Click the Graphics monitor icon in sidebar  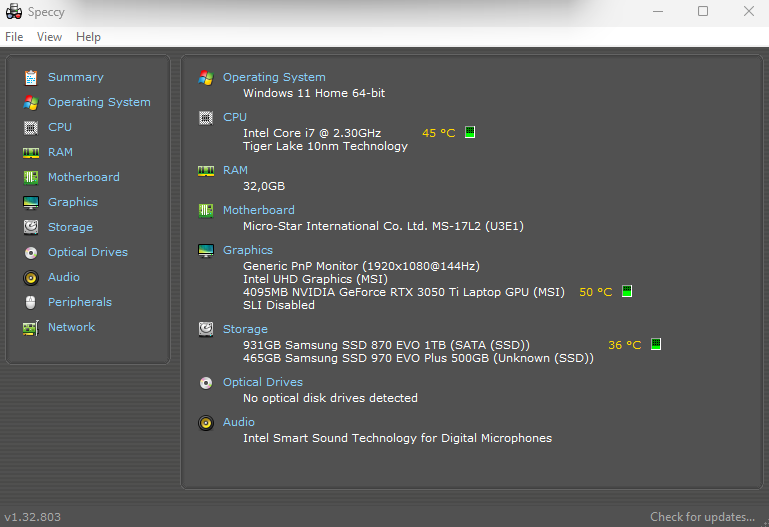point(31,202)
